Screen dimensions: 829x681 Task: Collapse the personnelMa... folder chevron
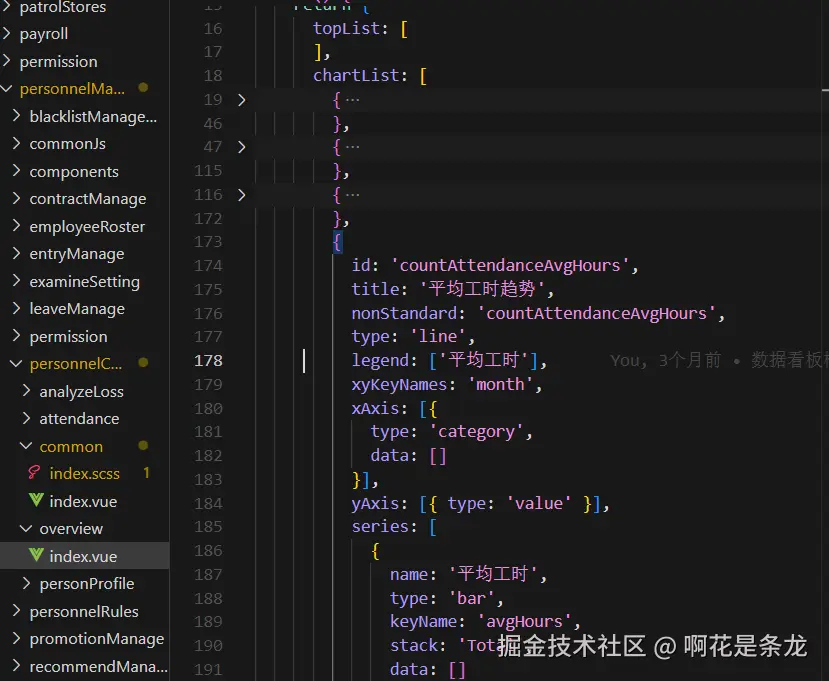click(7, 89)
